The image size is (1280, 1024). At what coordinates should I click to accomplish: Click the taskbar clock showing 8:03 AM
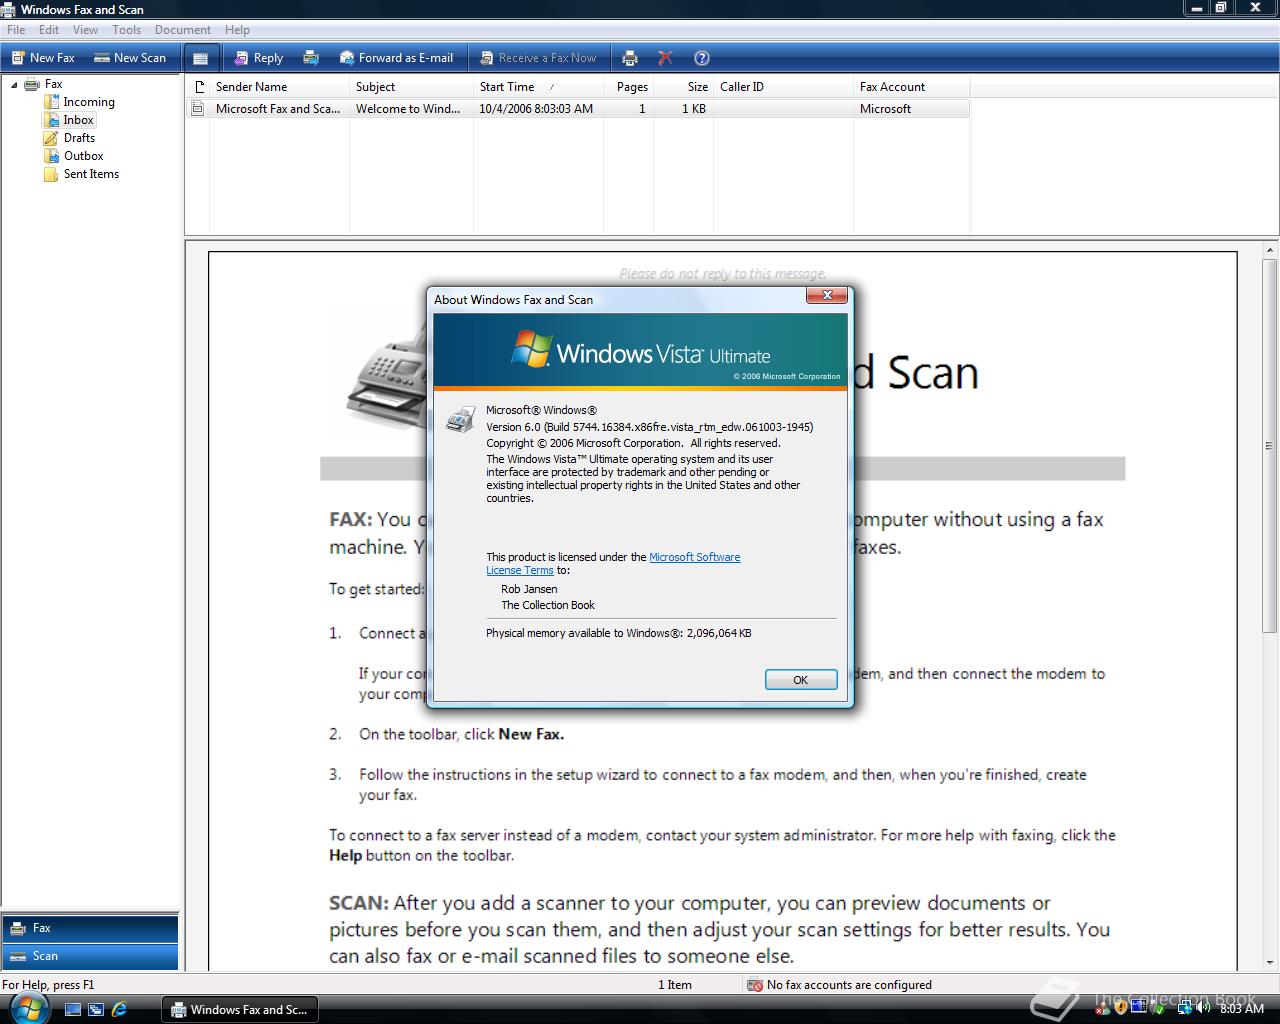point(1242,1010)
